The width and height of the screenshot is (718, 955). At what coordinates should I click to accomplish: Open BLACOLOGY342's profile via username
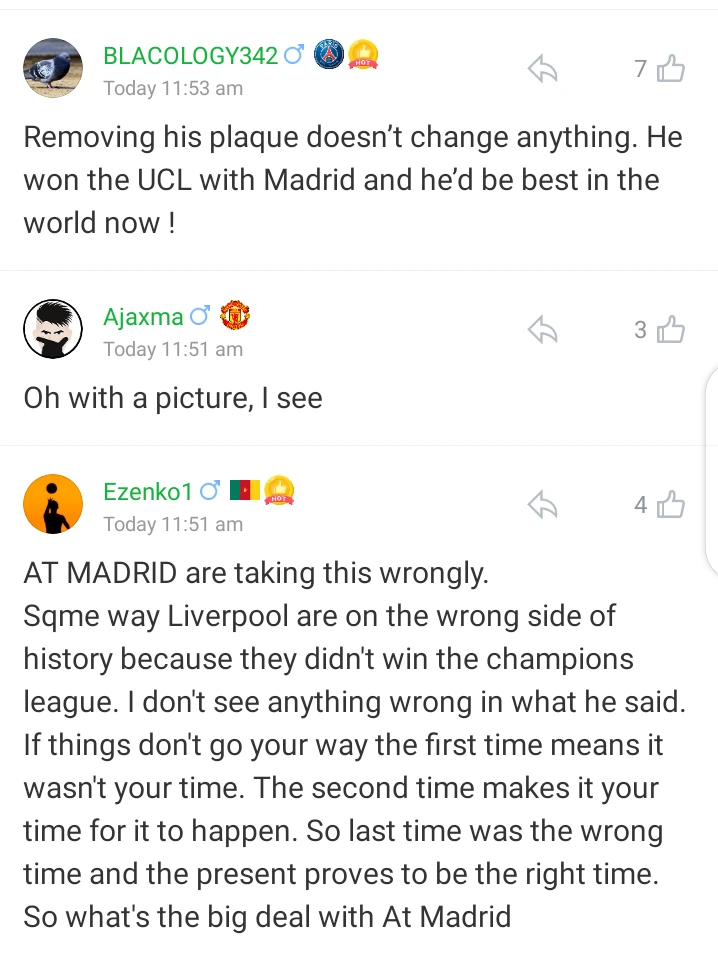tap(190, 56)
